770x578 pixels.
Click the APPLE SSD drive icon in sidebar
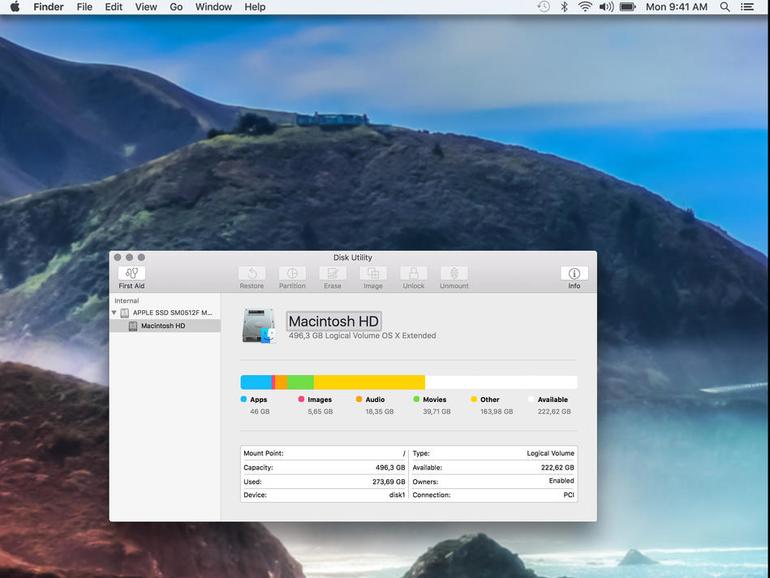click(125, 313)
